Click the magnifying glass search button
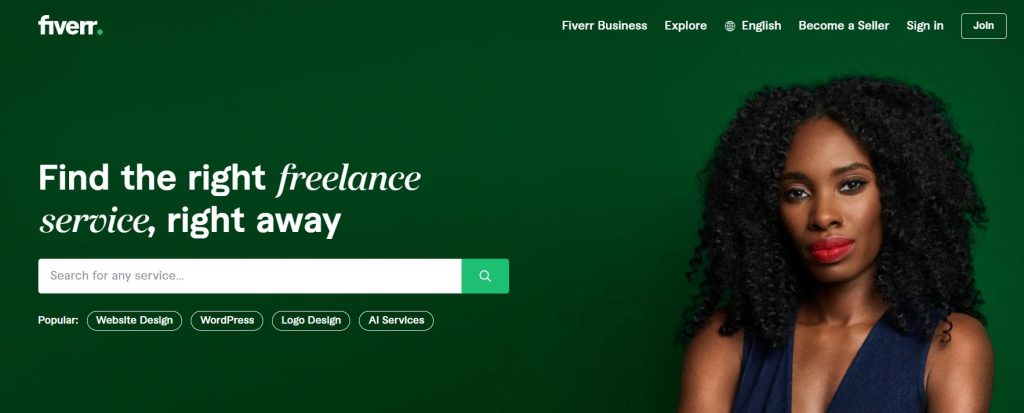The height and width of the screenshot is (413, 1024). point(485,276)
